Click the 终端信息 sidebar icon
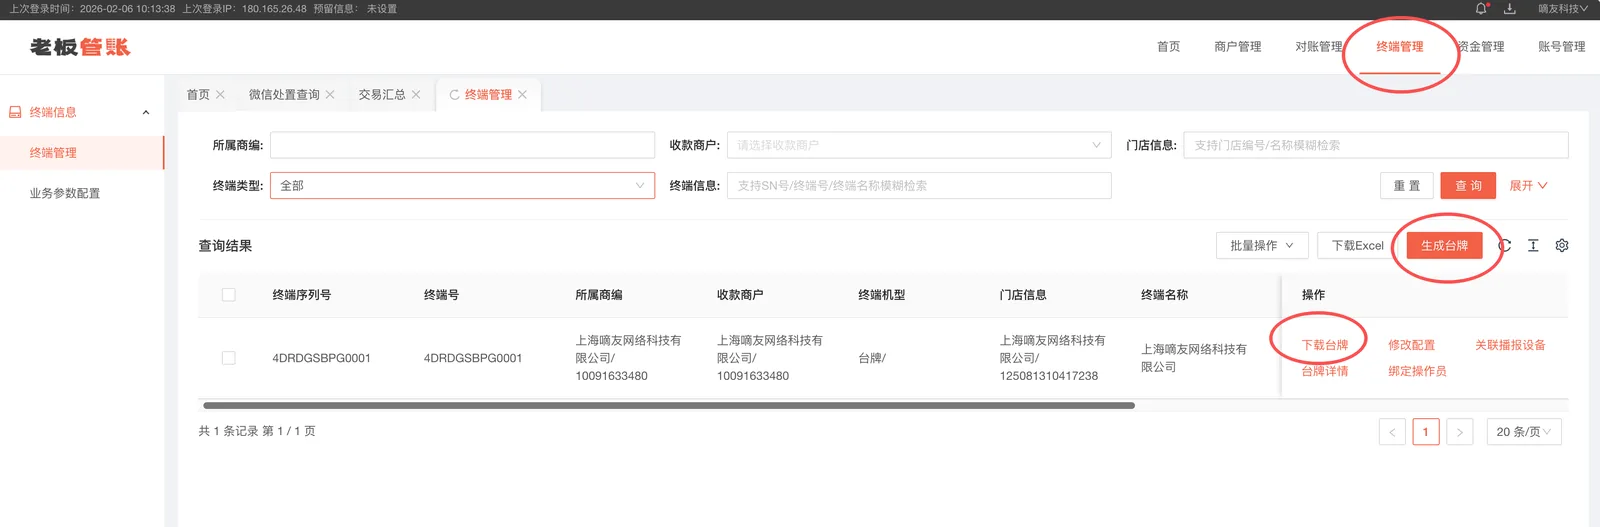This screenshot has width=1600, height=527. pyautogui.click(x=15, y=112)
